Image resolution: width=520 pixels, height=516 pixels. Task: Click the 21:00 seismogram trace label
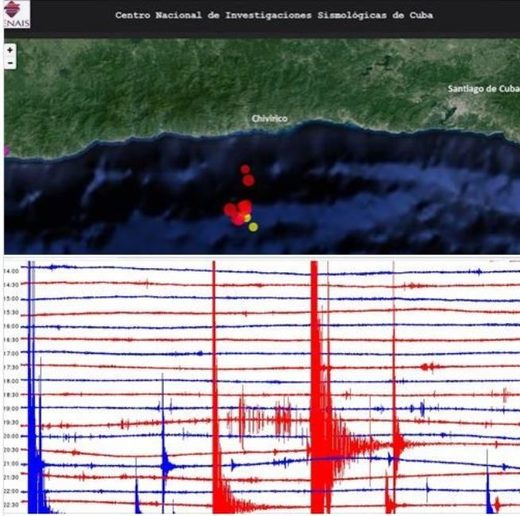tap(11, 464)
